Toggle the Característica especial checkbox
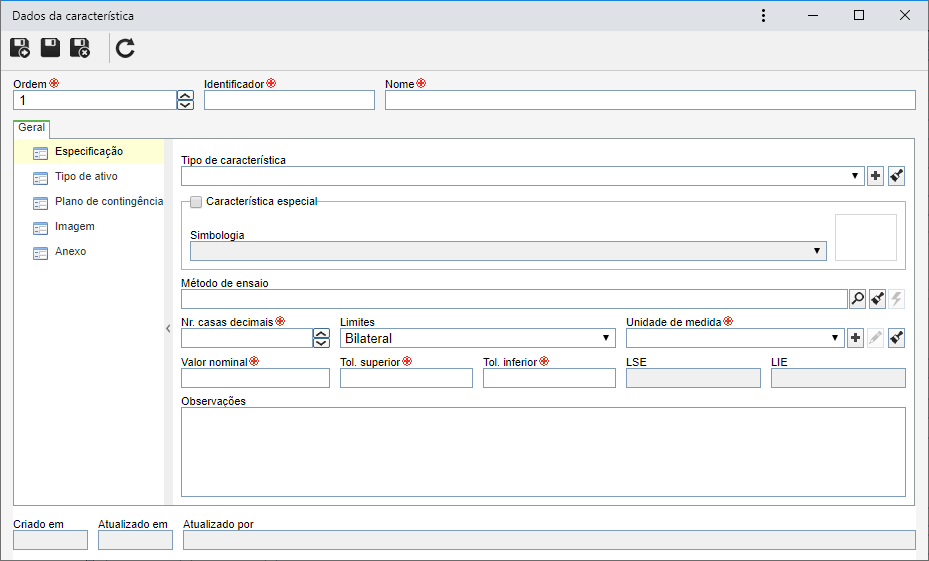The height and width of the screenshot is (561, 929). pos(196,202)
